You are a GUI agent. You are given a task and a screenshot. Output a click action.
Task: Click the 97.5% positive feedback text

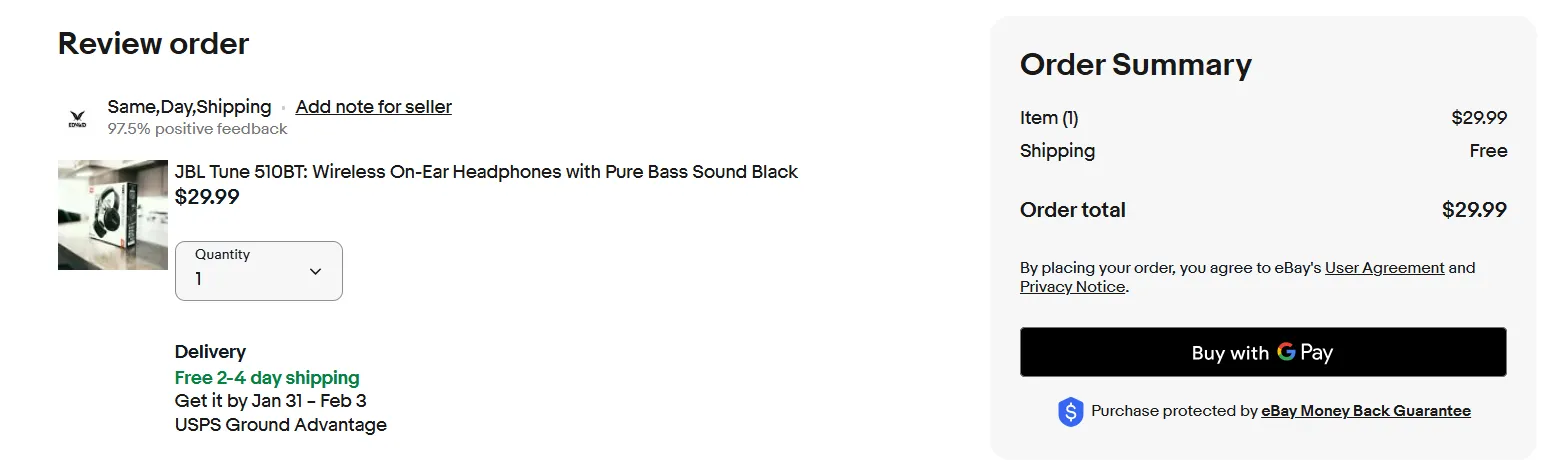click(x=197, y=129)
